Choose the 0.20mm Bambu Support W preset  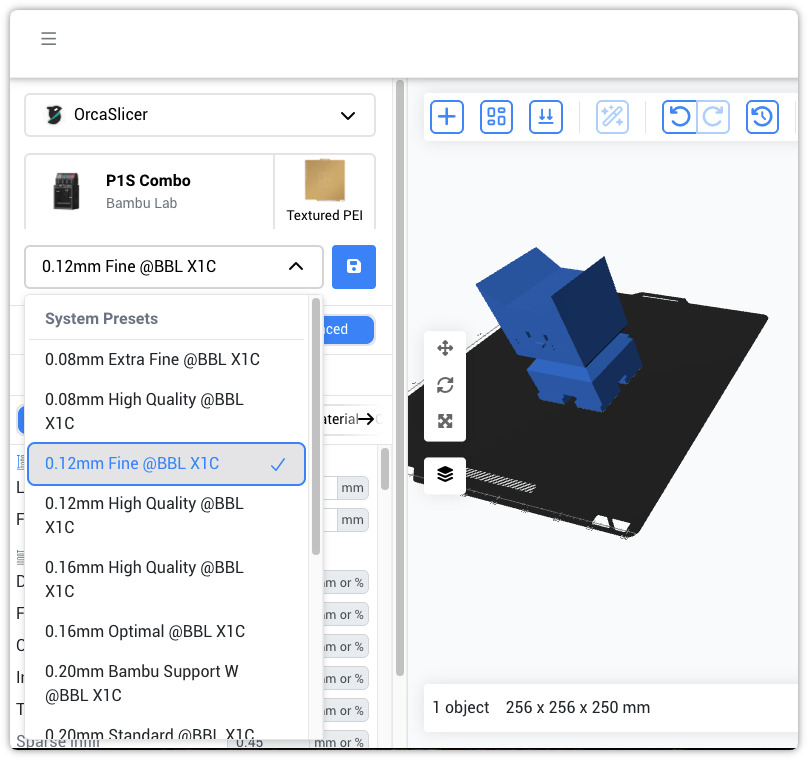pyautogui.click(x=140, y=683)
